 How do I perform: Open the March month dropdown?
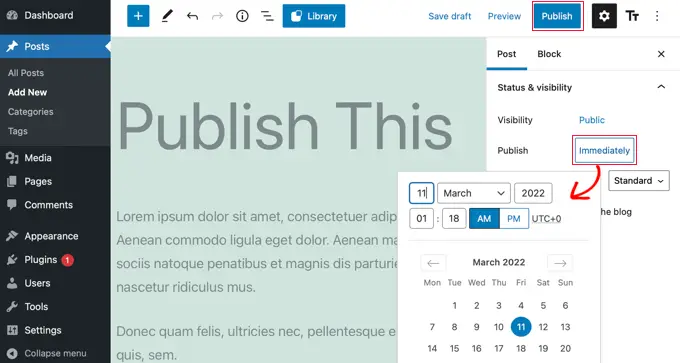pyautogui.click(x=474, y=193)
